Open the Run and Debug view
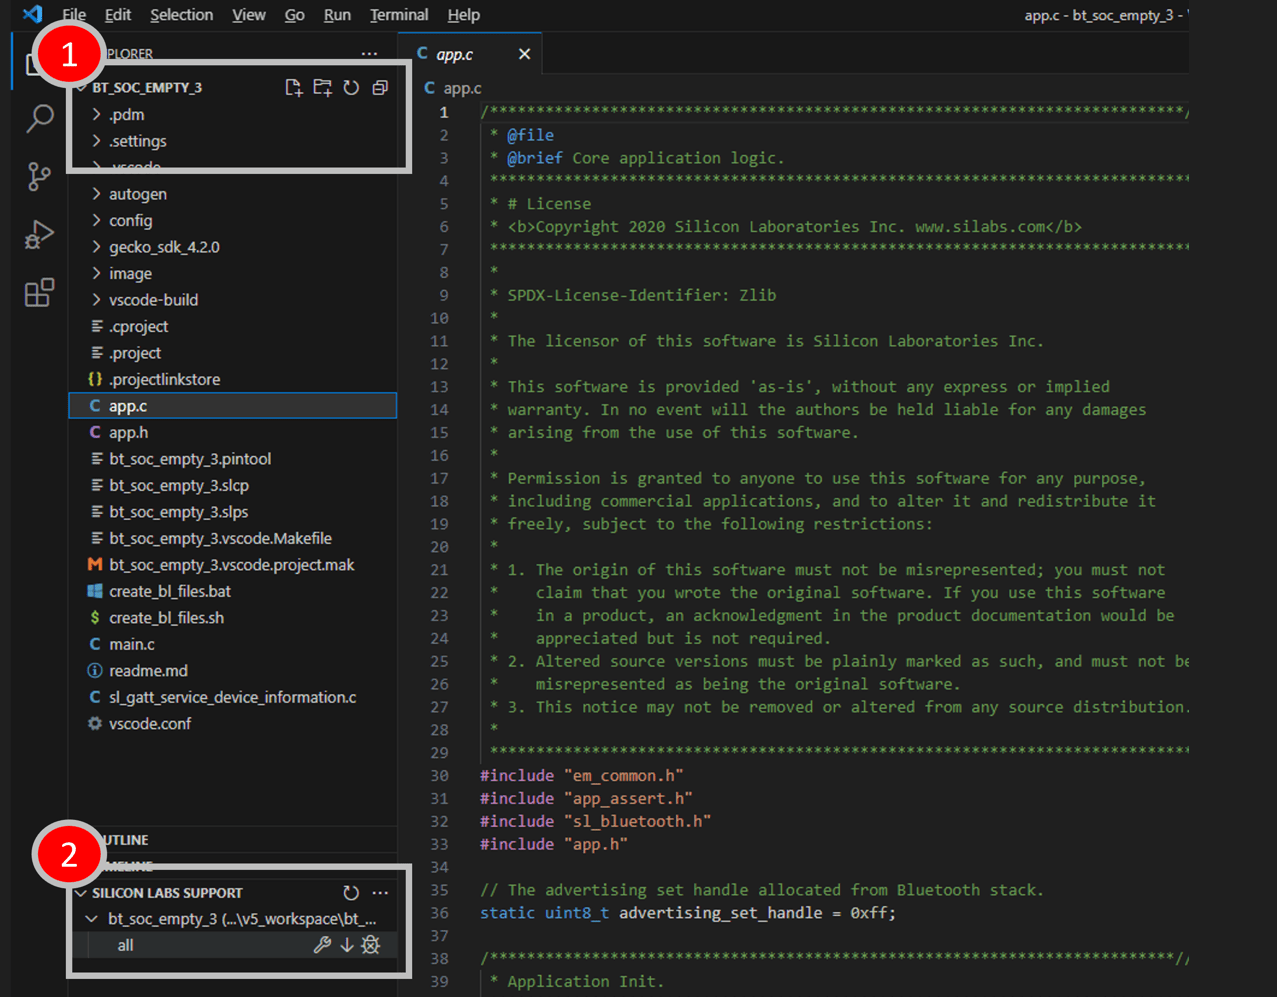 tap(39, 235)
